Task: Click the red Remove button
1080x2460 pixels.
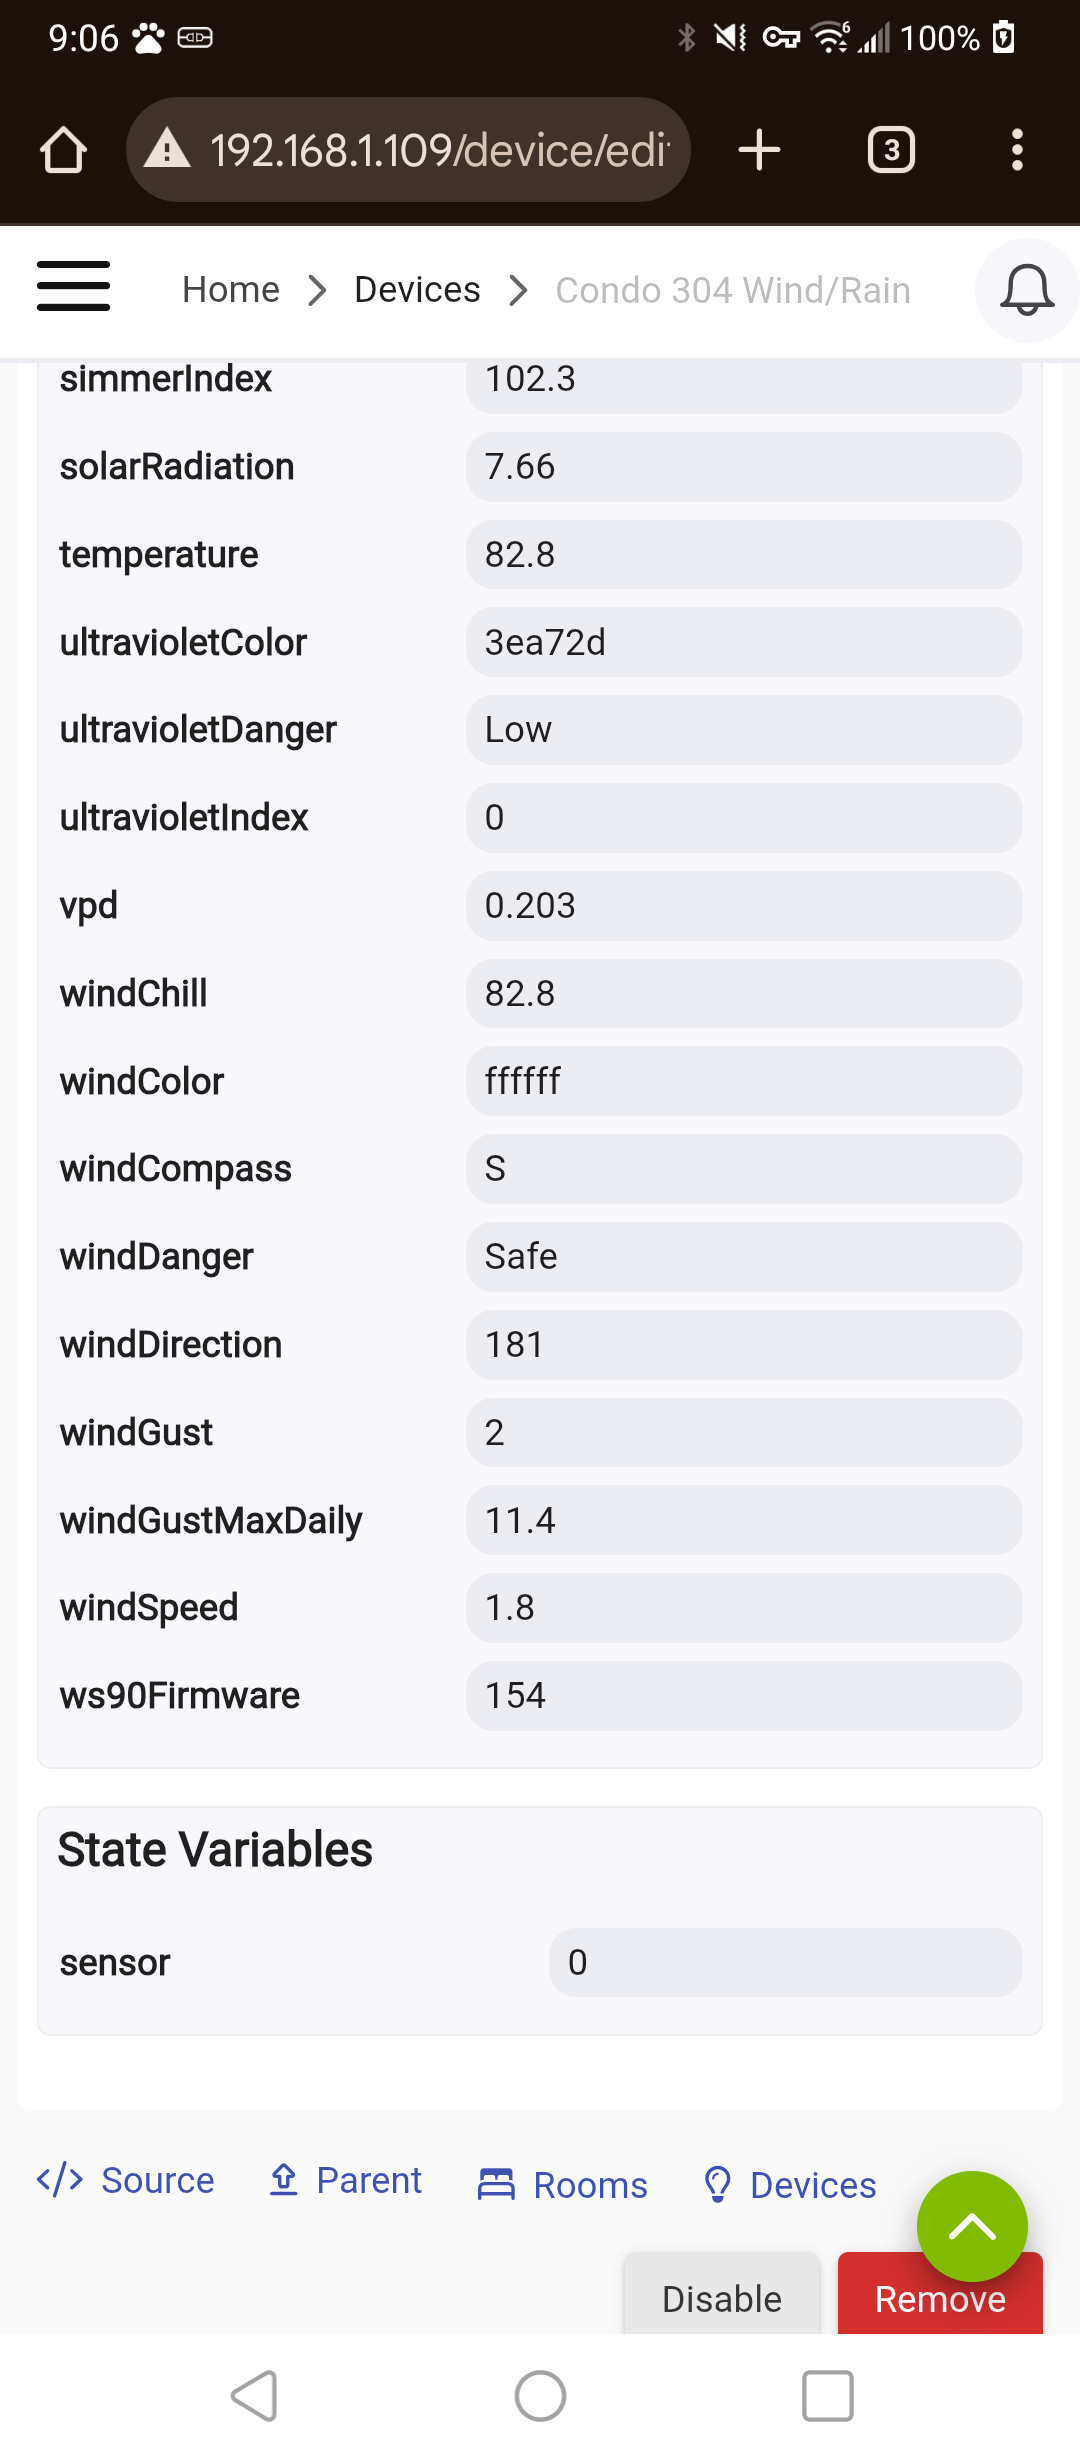Action: [940, 2298]
